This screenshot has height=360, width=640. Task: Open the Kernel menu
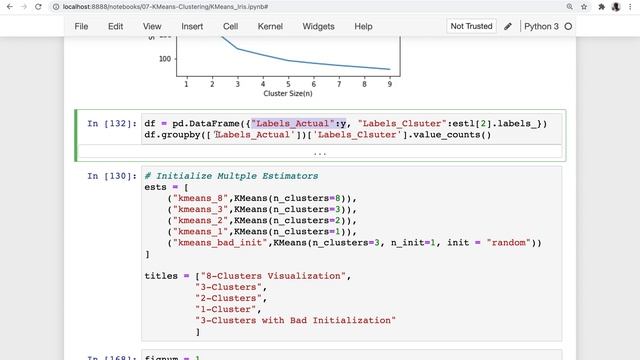(x=270, y=27)
